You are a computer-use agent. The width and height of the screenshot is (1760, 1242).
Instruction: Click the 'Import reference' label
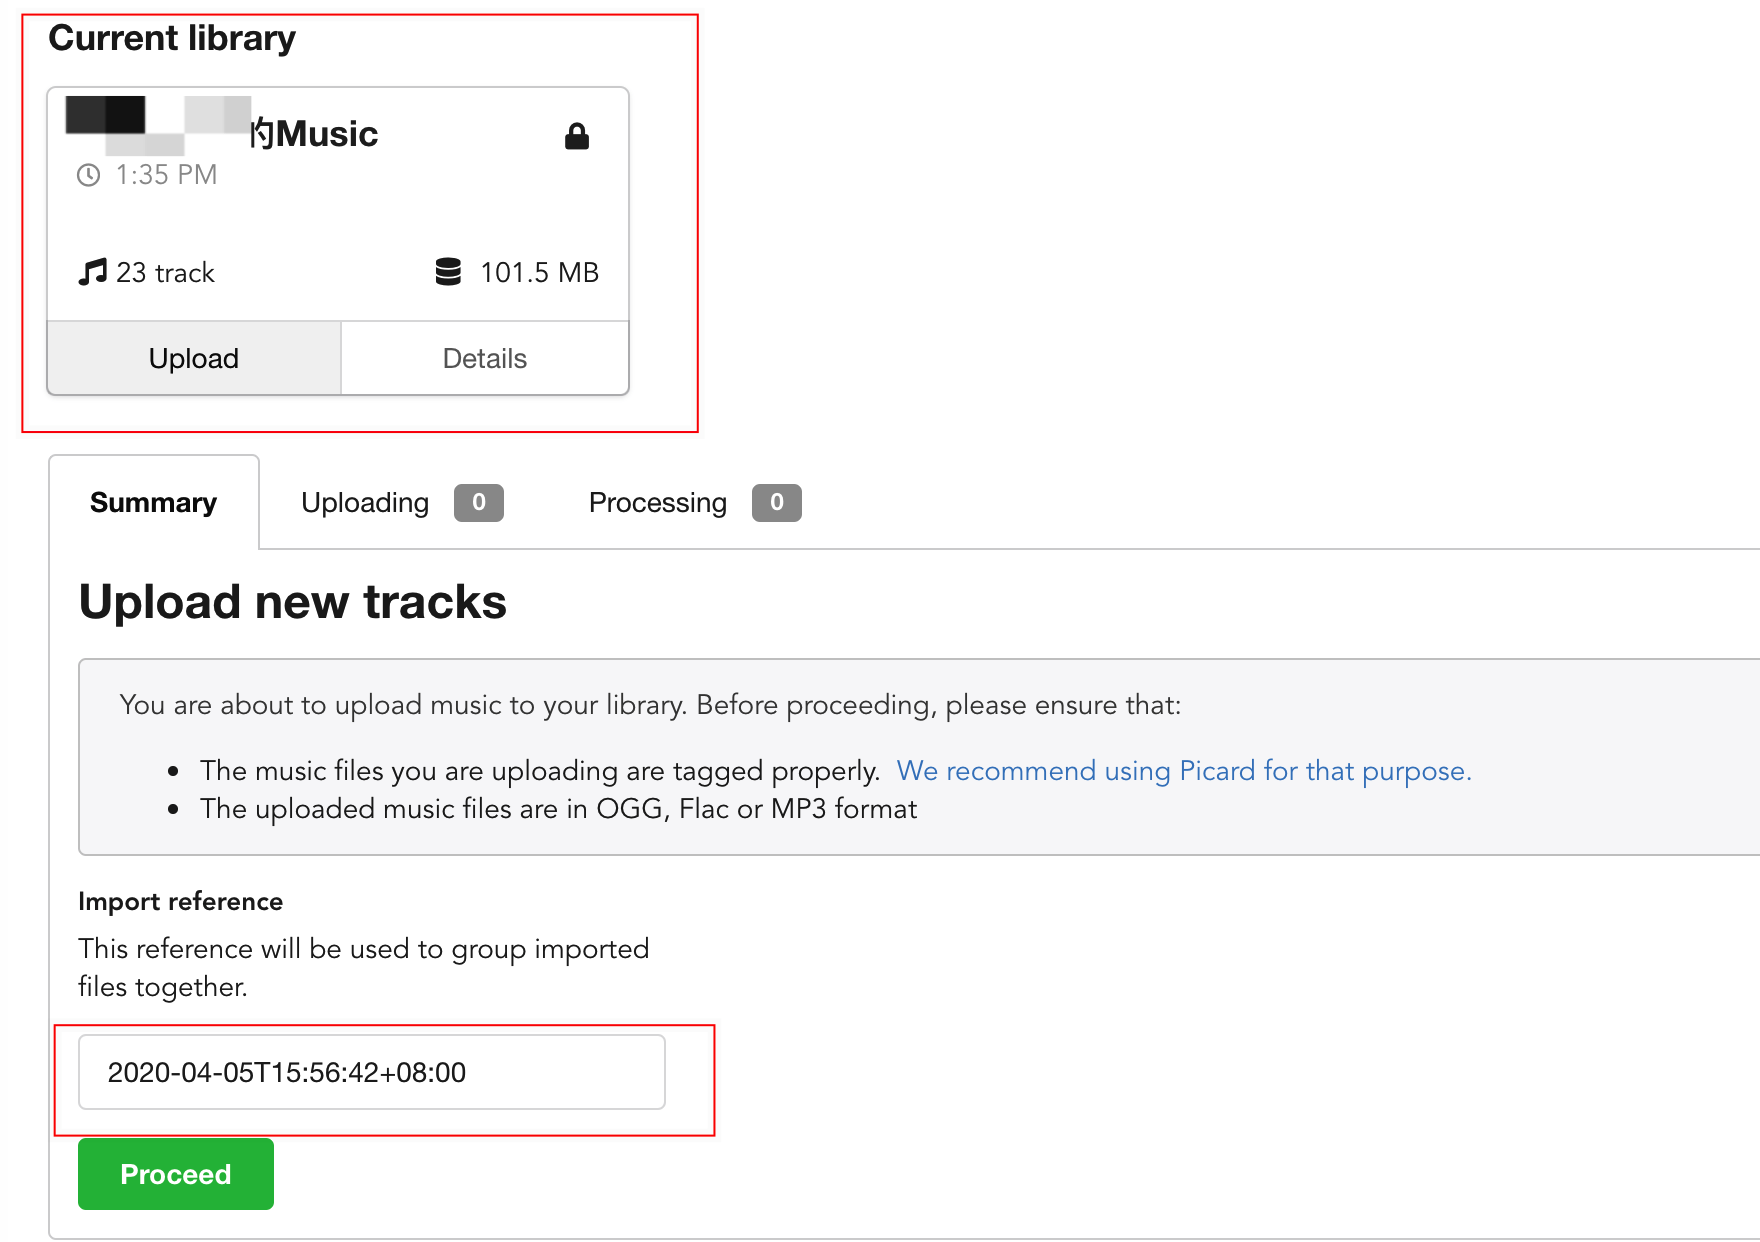tap(181, 901)
